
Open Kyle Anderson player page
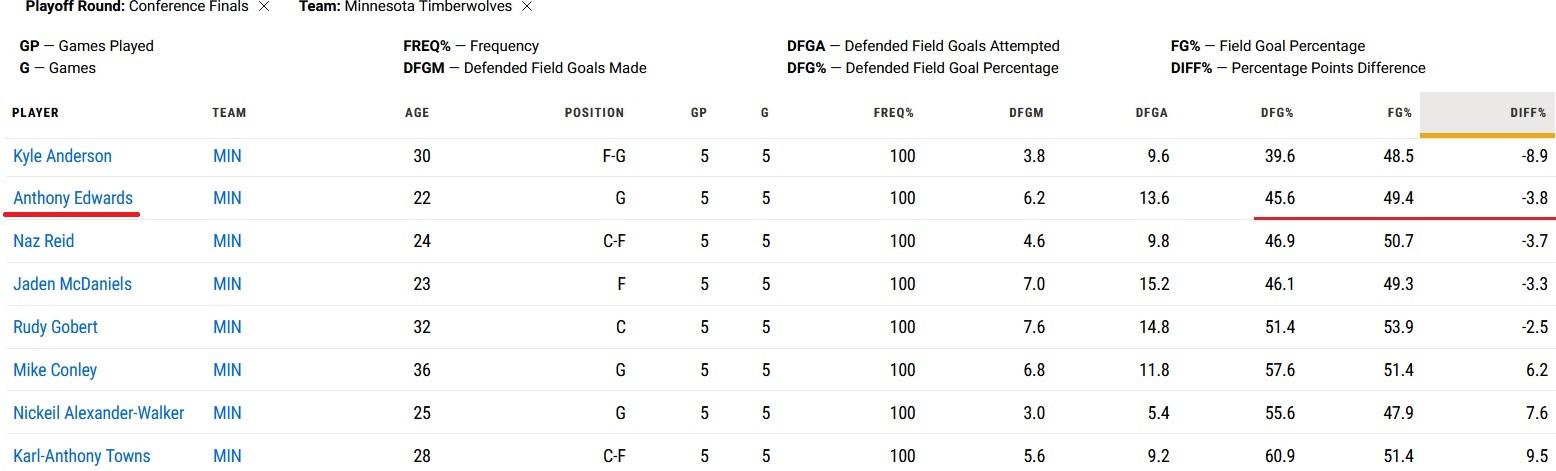pyautogui.click(x=62, y=156)
